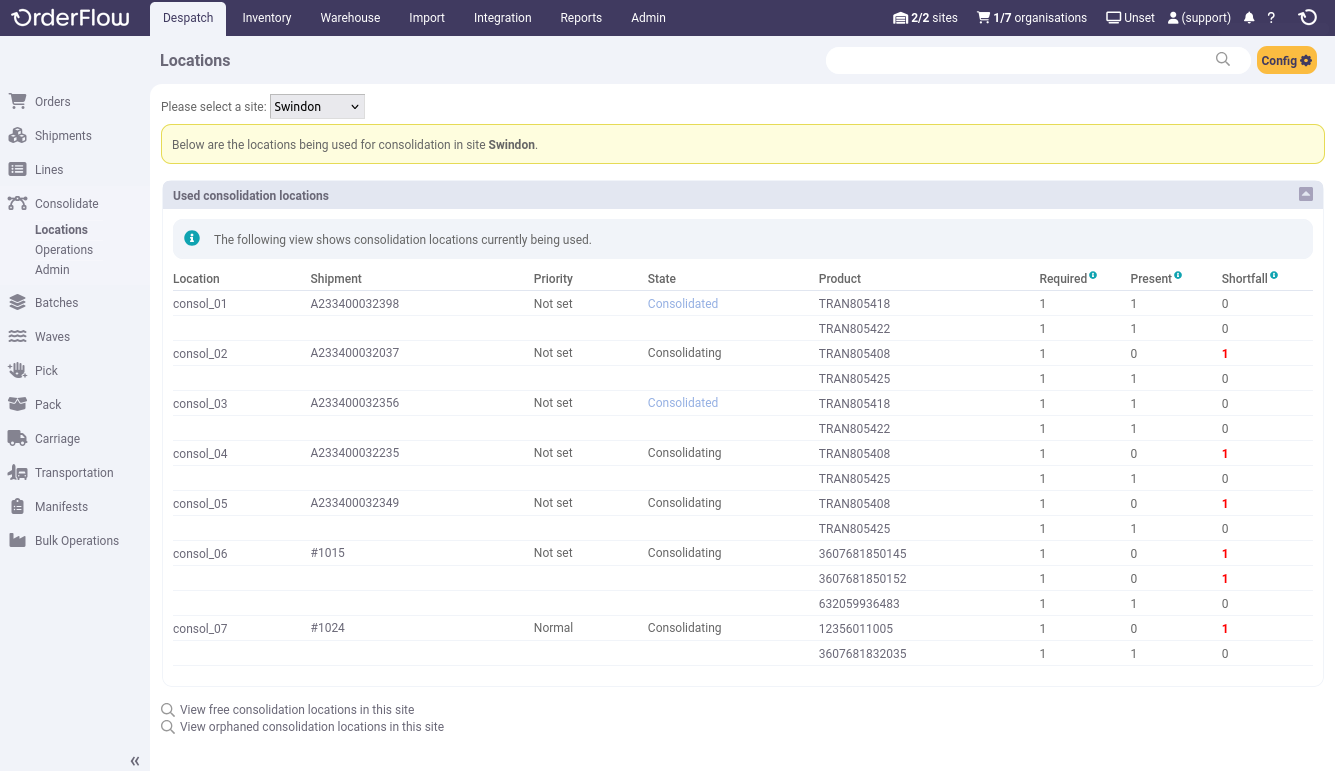Image resolution: width=1335 pixels, height=777 pixels.
Task: Click the sites warehouse icon in header
Action: 900,18
